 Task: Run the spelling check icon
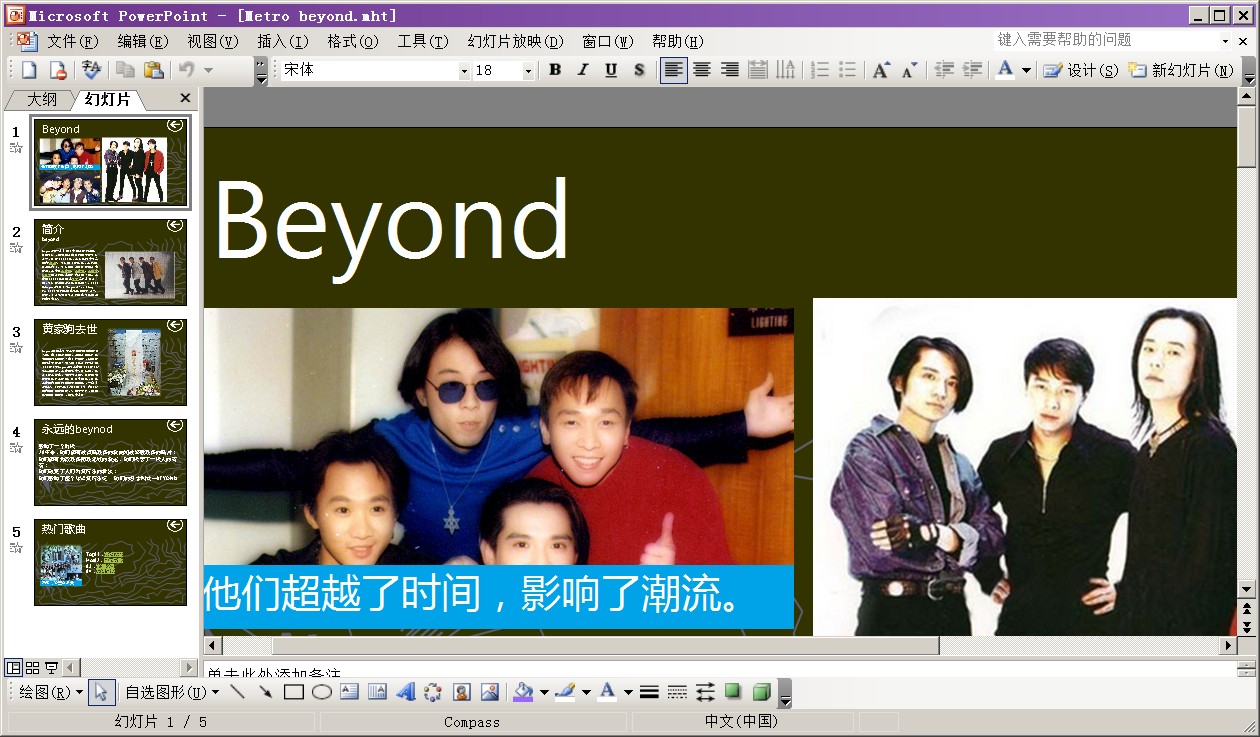[x=91, y=70]
